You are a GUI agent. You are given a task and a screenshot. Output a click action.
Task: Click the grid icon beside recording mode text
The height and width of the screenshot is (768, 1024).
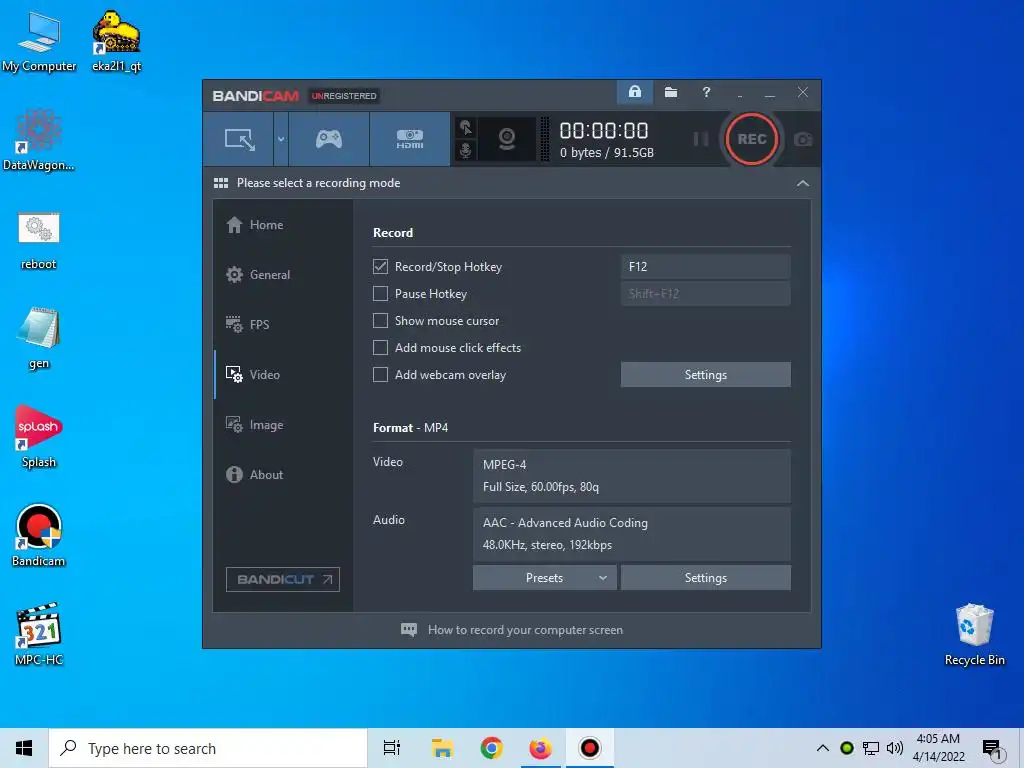tap(221, 183)
